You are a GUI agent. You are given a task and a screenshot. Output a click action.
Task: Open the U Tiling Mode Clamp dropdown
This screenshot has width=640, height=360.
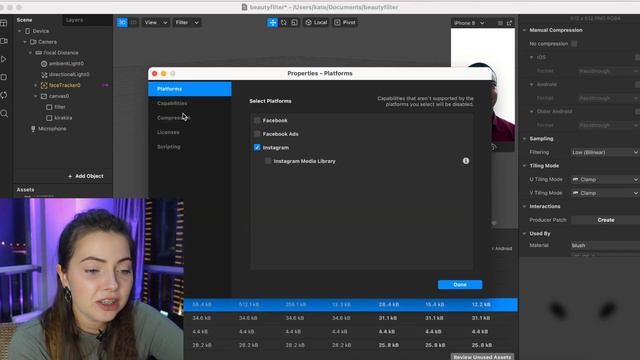(605, 180)
